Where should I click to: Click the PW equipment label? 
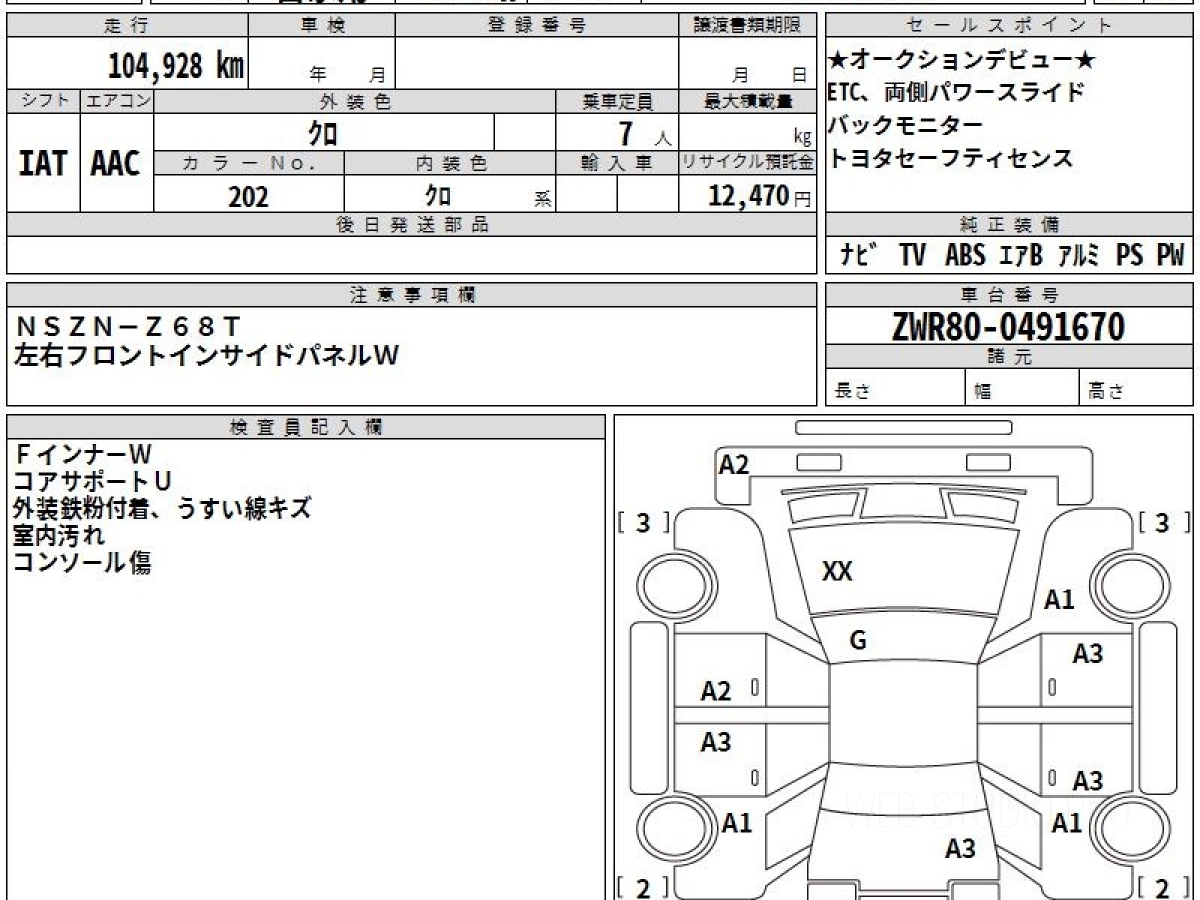tap(1171, 256)
